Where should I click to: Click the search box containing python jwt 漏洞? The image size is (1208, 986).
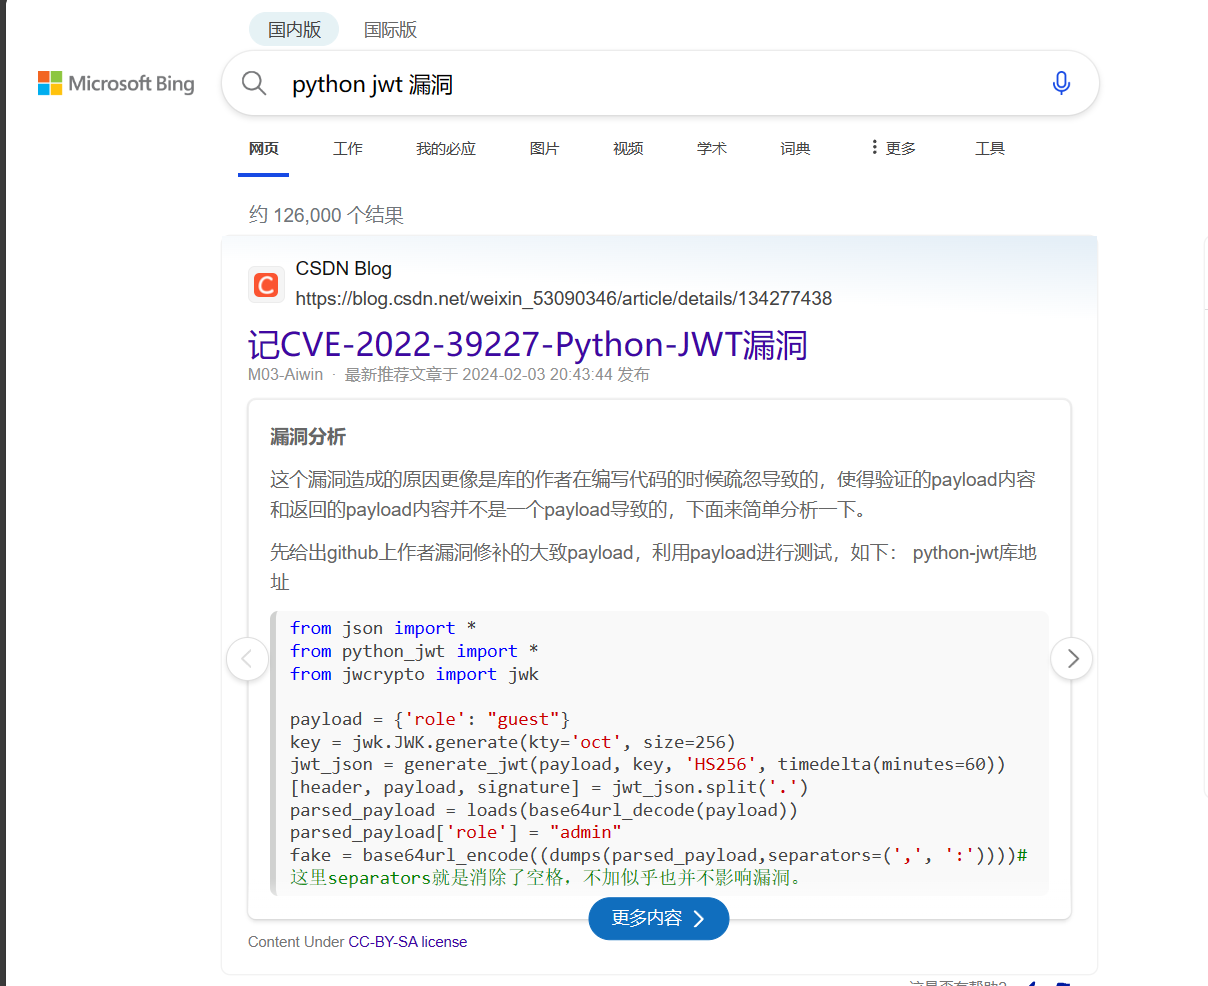(660, 84)
